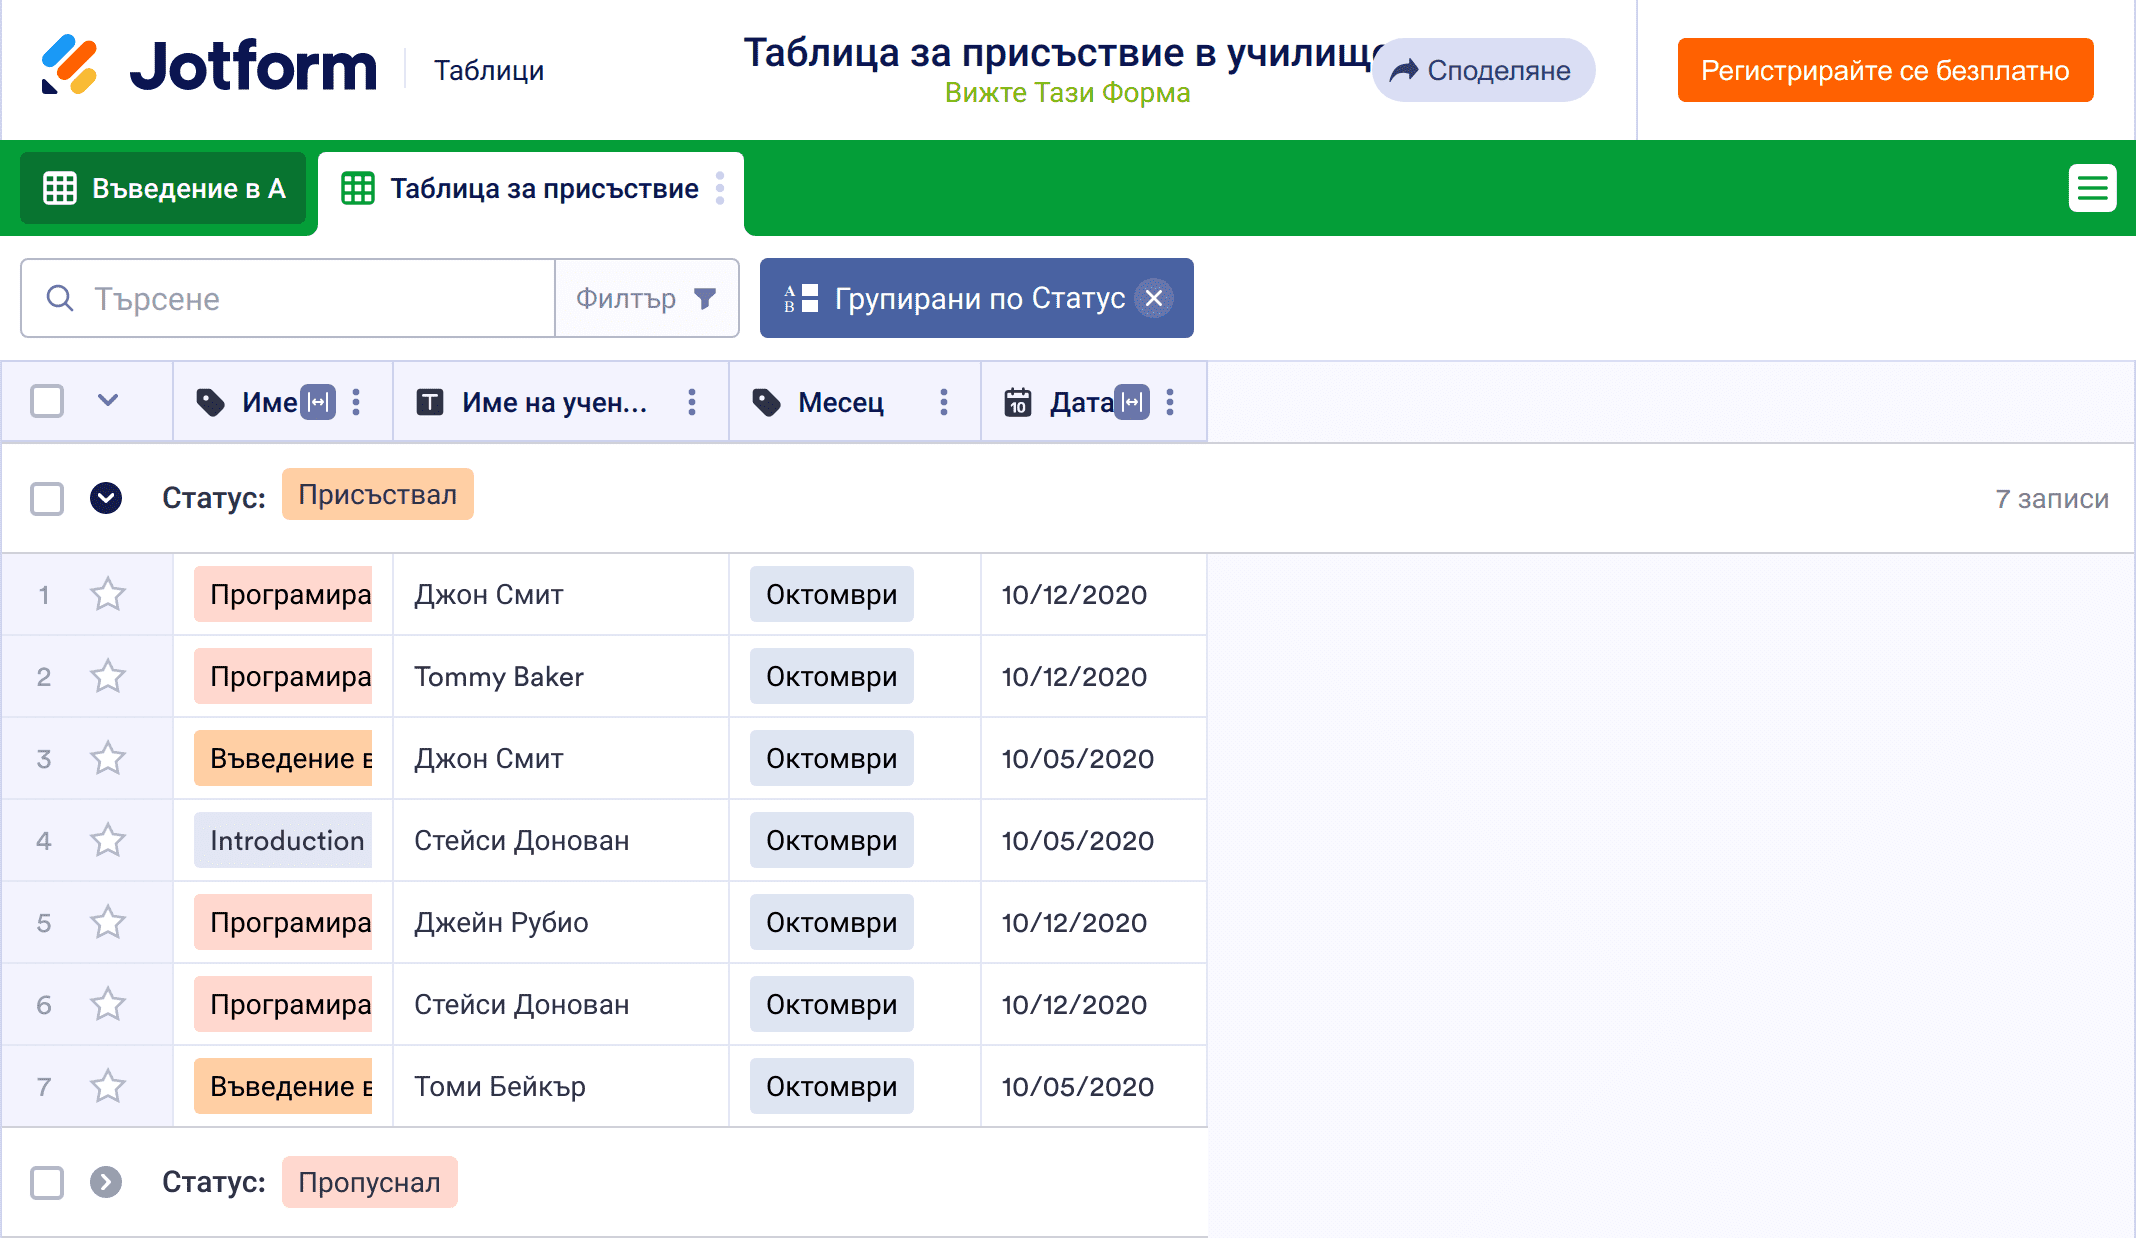Image resolution: width=2136 pixels, height=1238 pixels.
Task: Star the row 1 Джон Смит record
Action: (x=108, y=595)
